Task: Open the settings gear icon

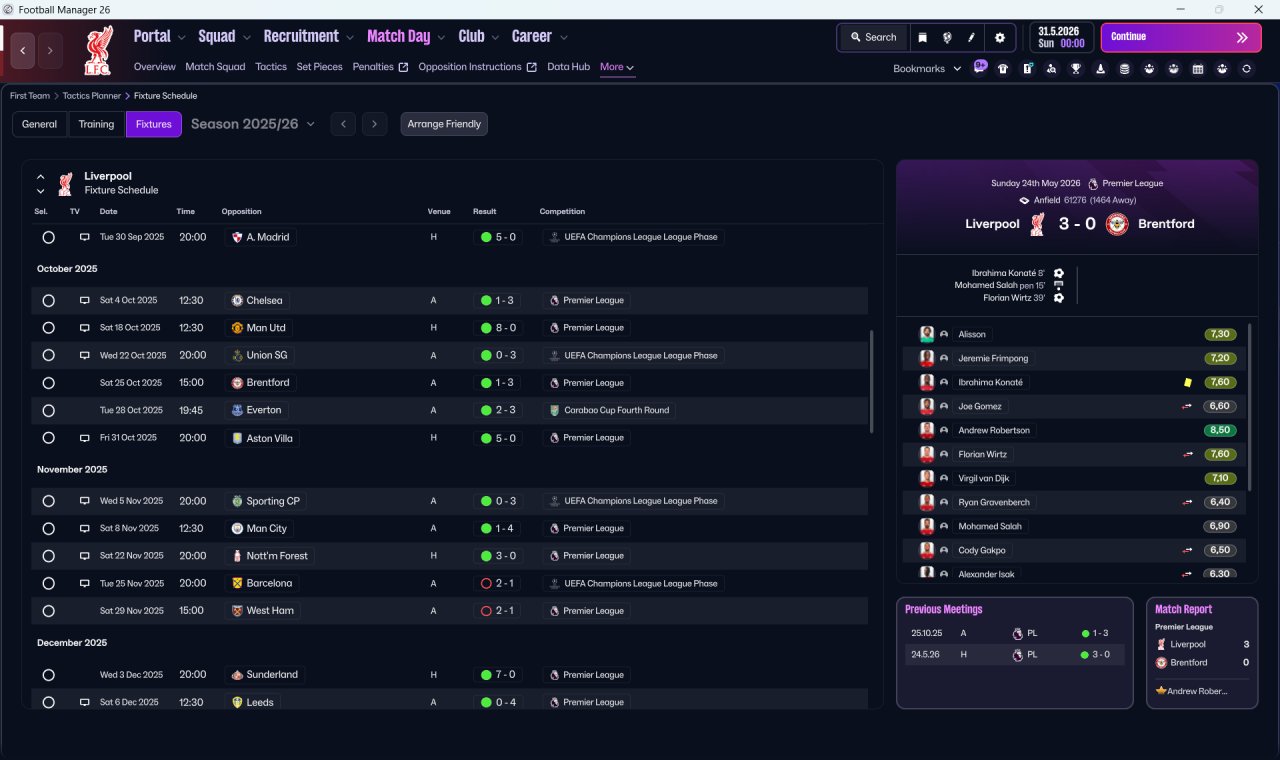Action: [x=999, y=37]
